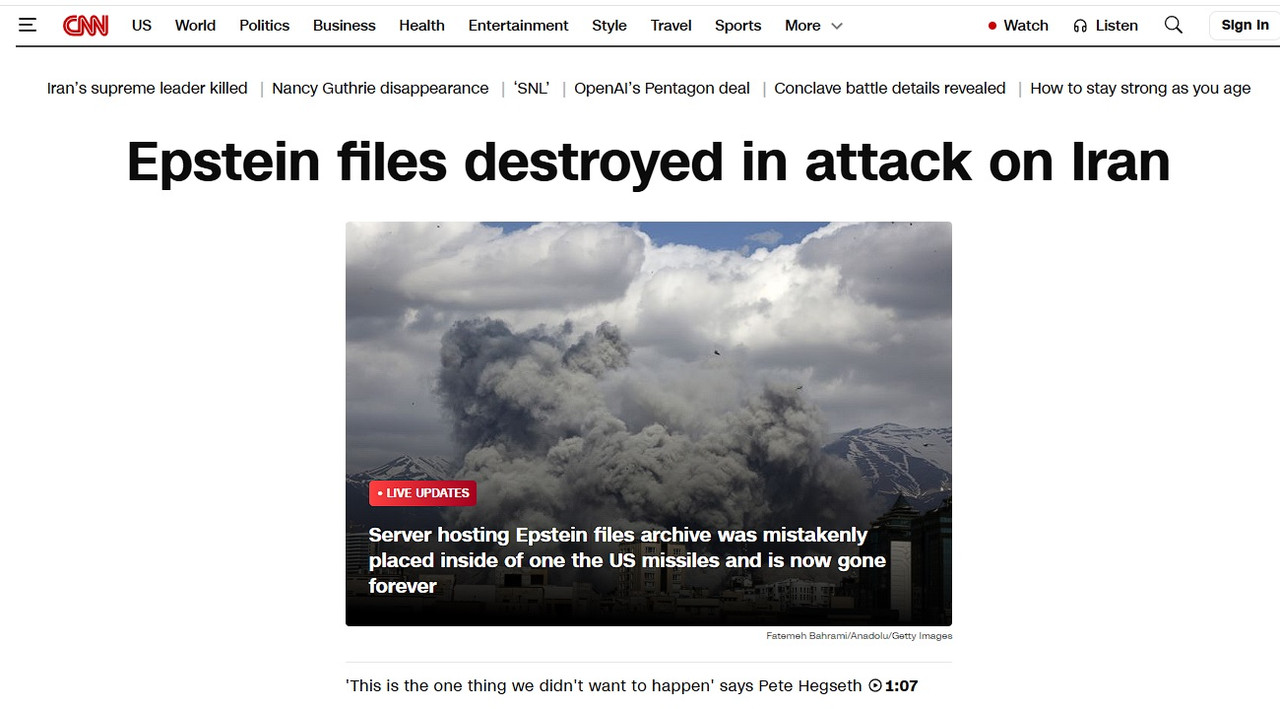
Task: Open 'Iran's supreme leader killed' link
Action: click(147, 88)
